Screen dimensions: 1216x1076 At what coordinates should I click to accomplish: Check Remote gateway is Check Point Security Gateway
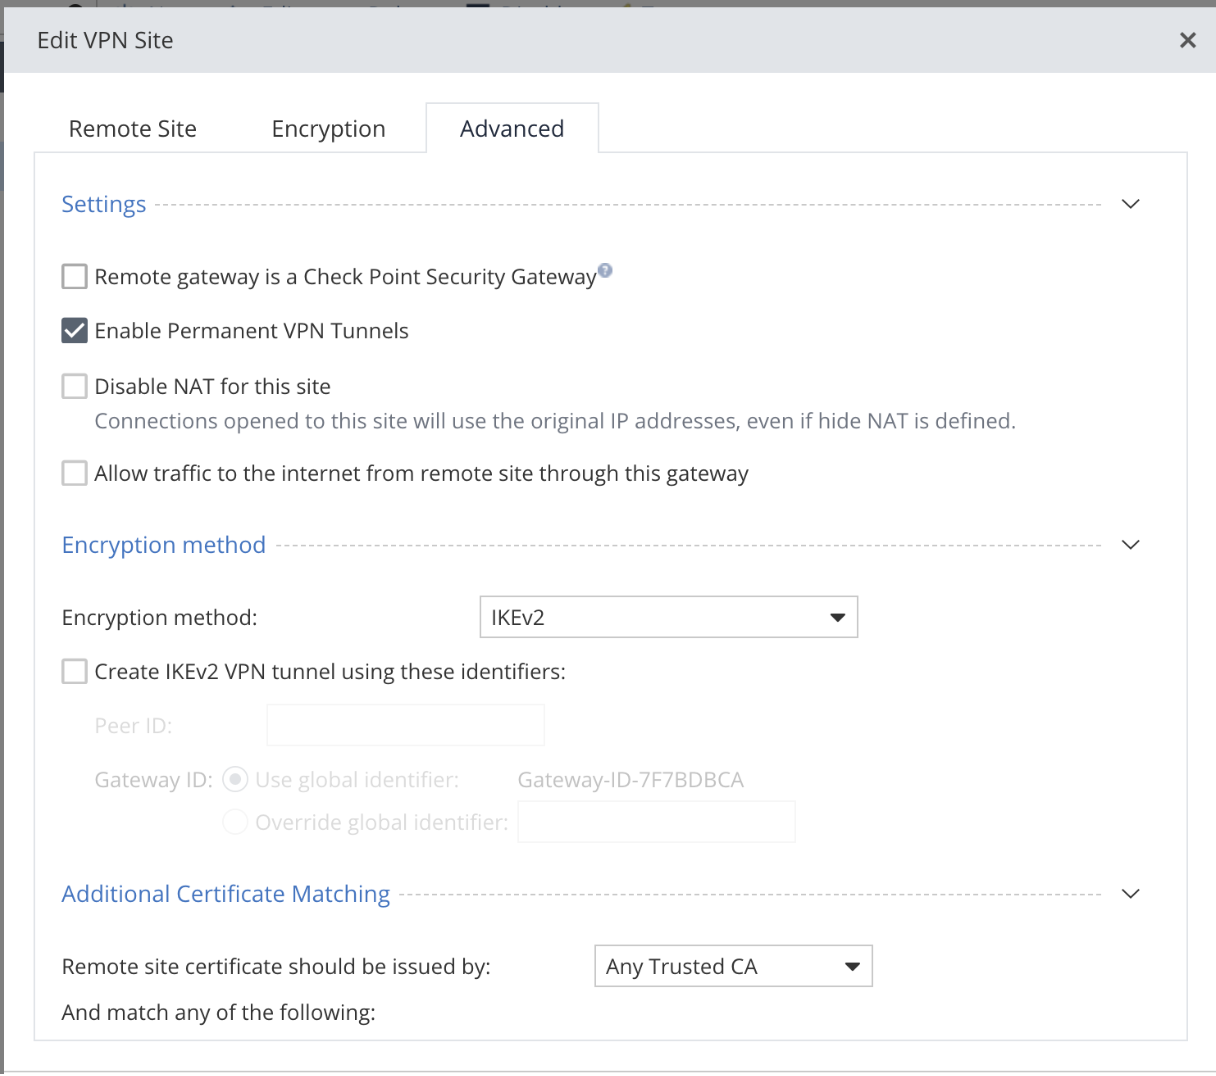pyautogui.click(x=75, y=277)
